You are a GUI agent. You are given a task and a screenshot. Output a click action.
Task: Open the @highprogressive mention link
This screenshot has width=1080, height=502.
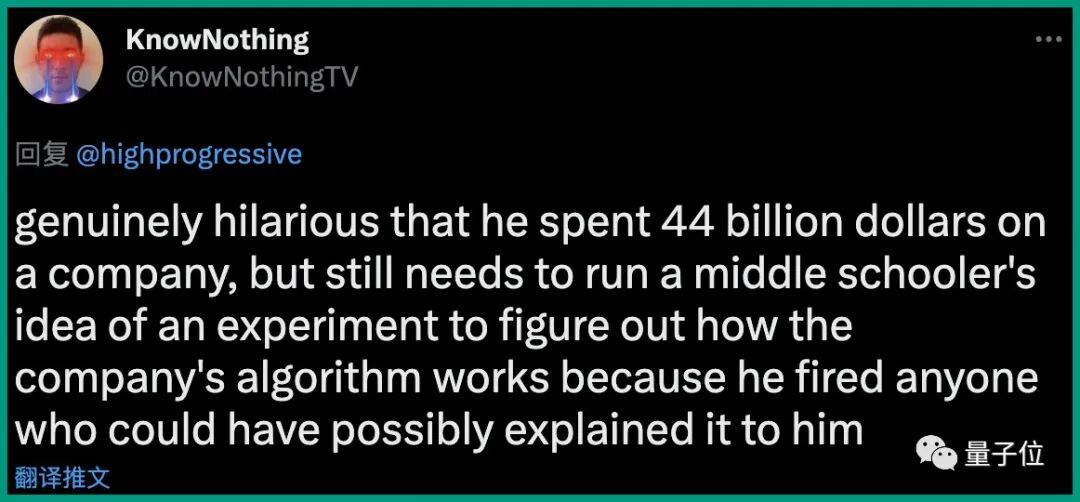[x=187, y=155]
